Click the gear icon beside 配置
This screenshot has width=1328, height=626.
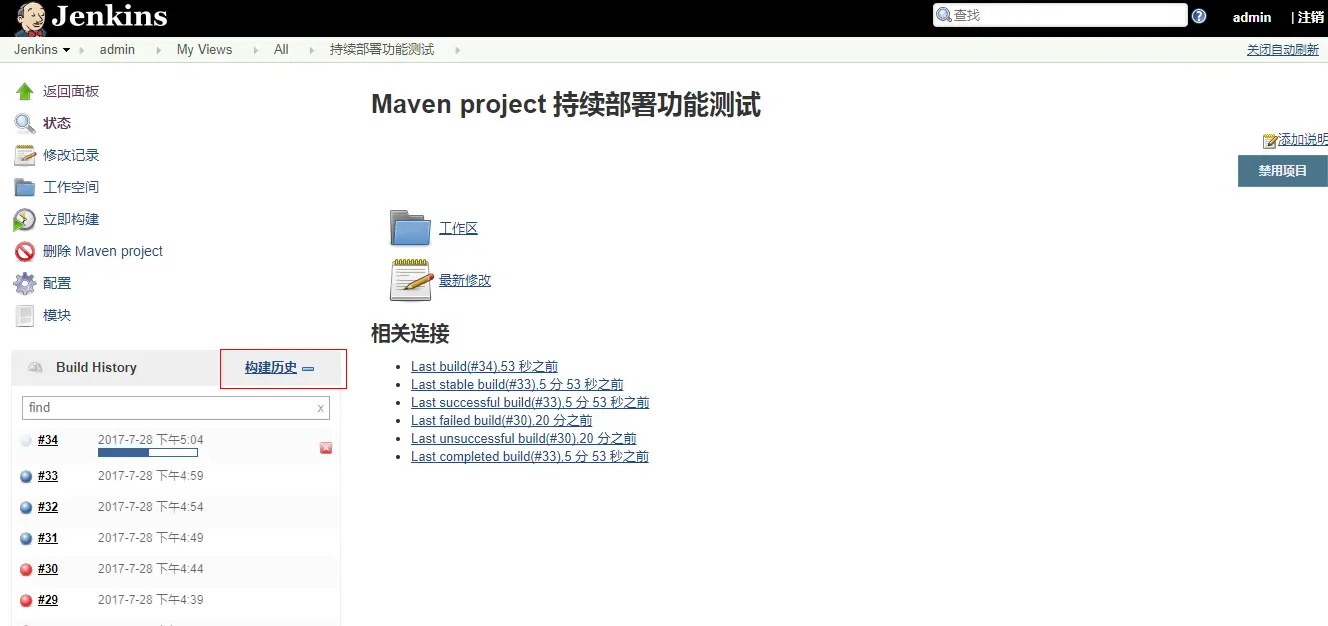25,283
